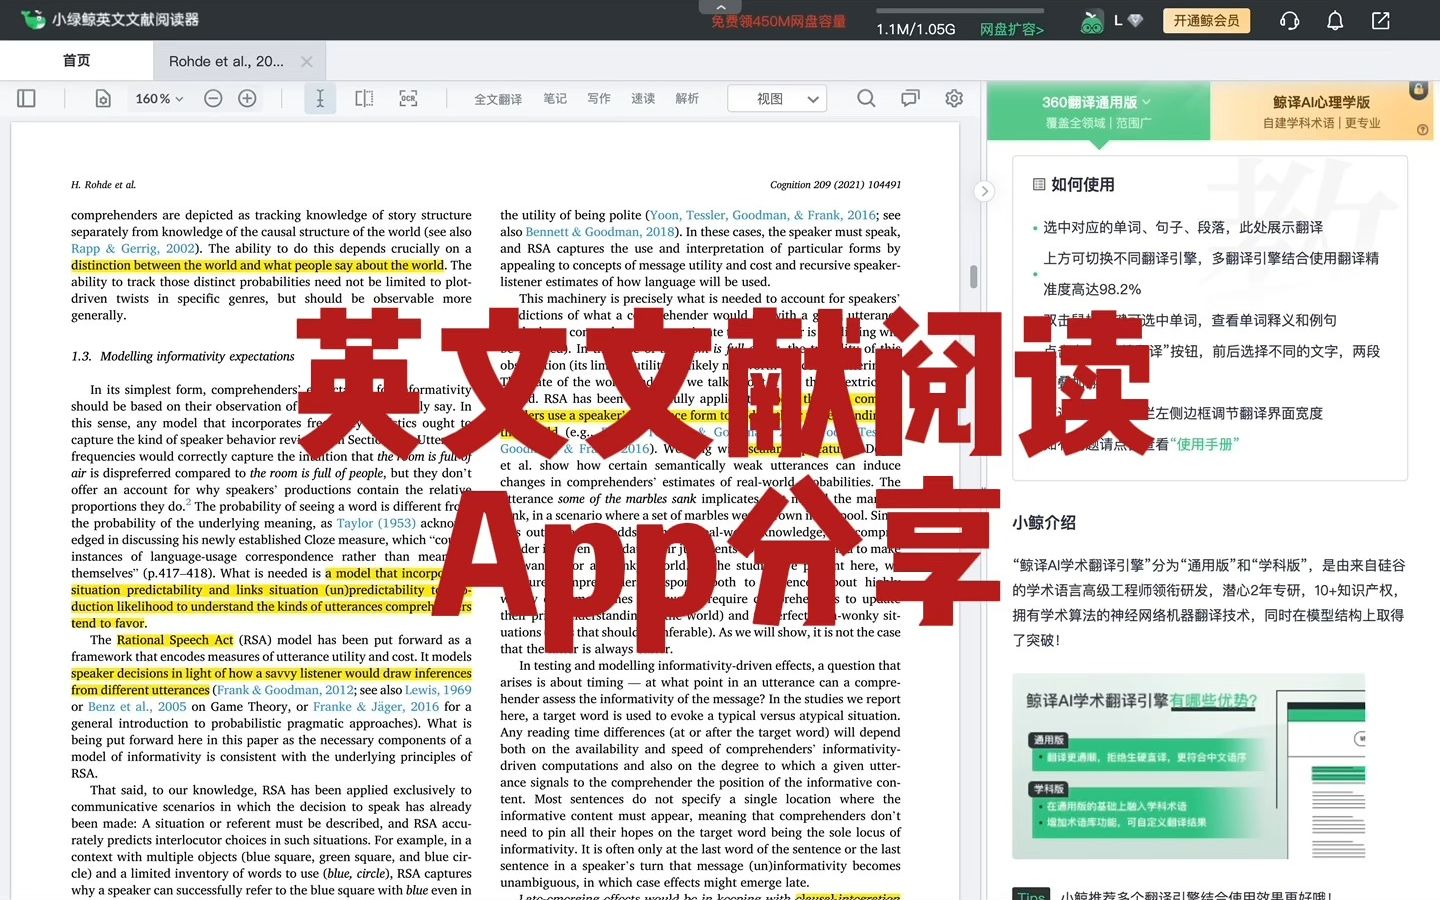The width and height of the screenshot is (1440, 900).
Task: Activate the region selection translate tool
Action: [x=364, y=98]
